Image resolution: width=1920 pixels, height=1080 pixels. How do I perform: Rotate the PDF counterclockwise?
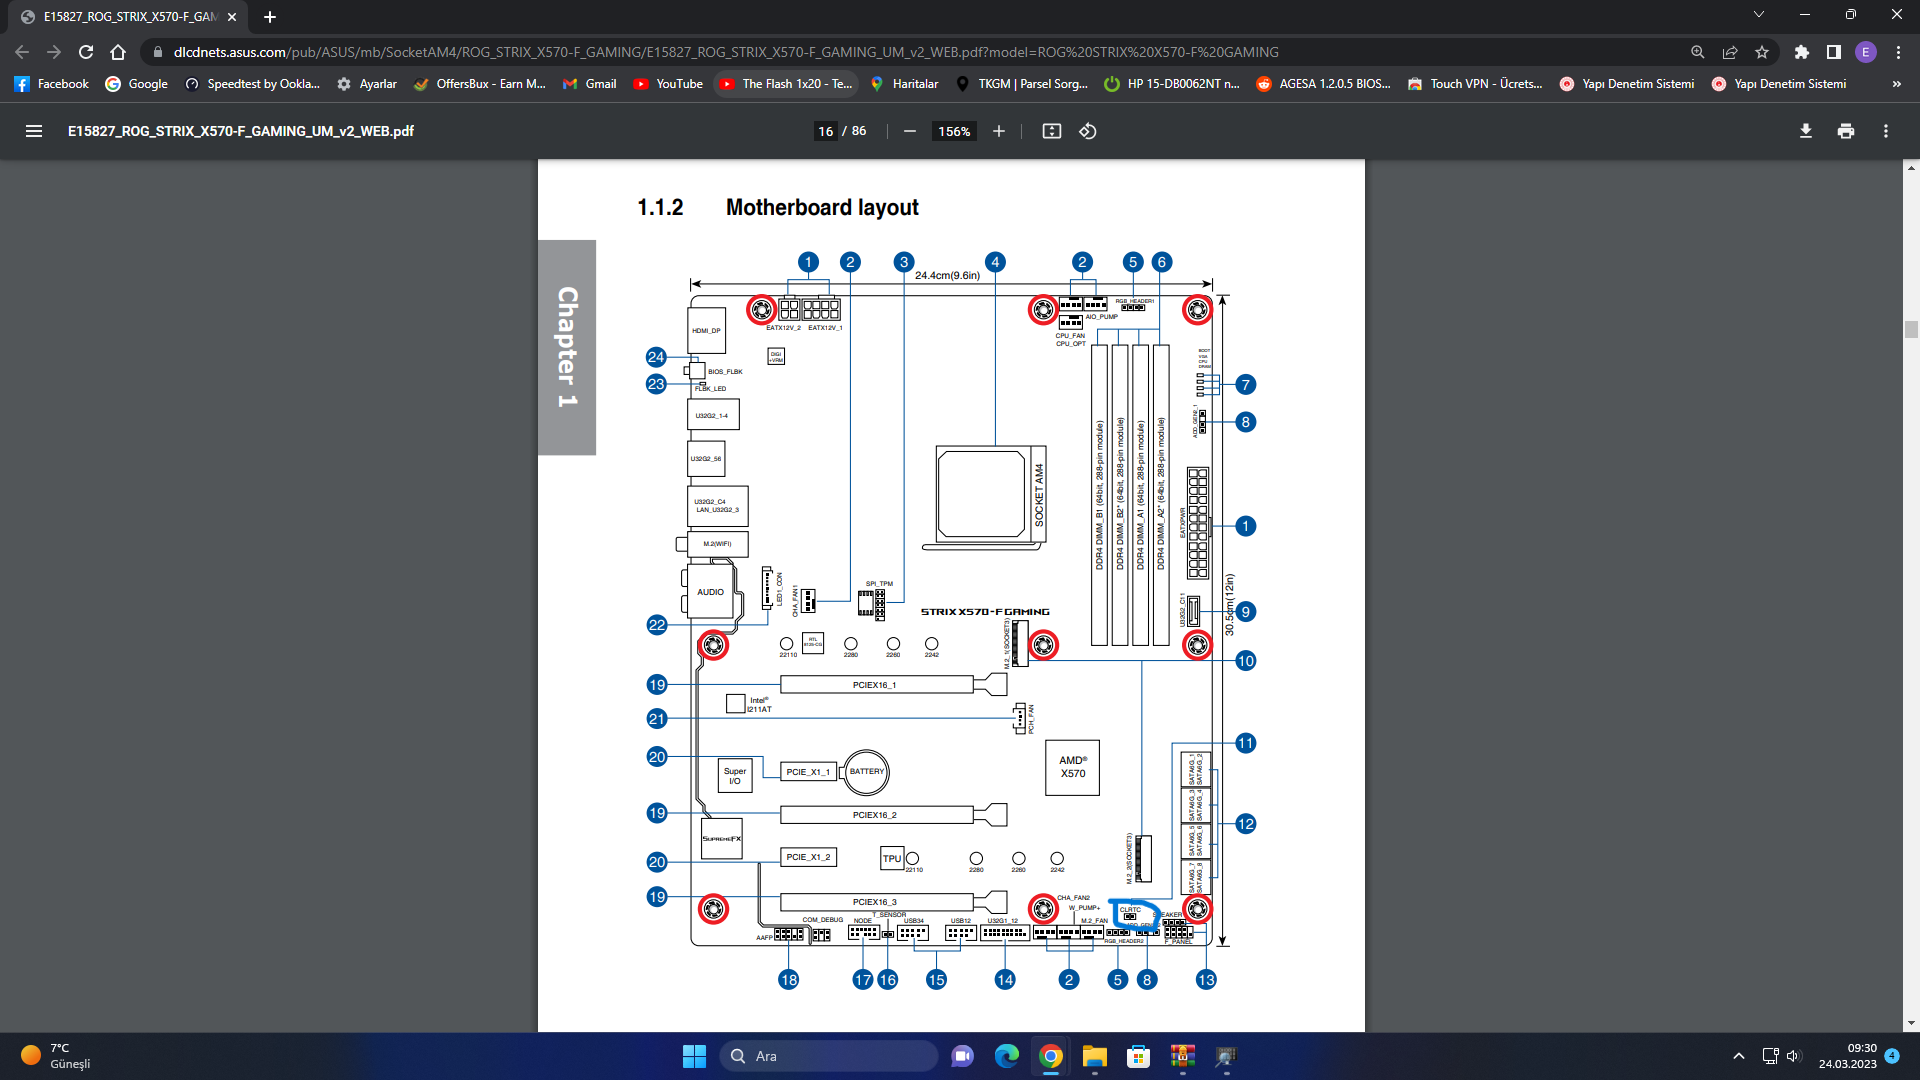[x=1088, y=131]
